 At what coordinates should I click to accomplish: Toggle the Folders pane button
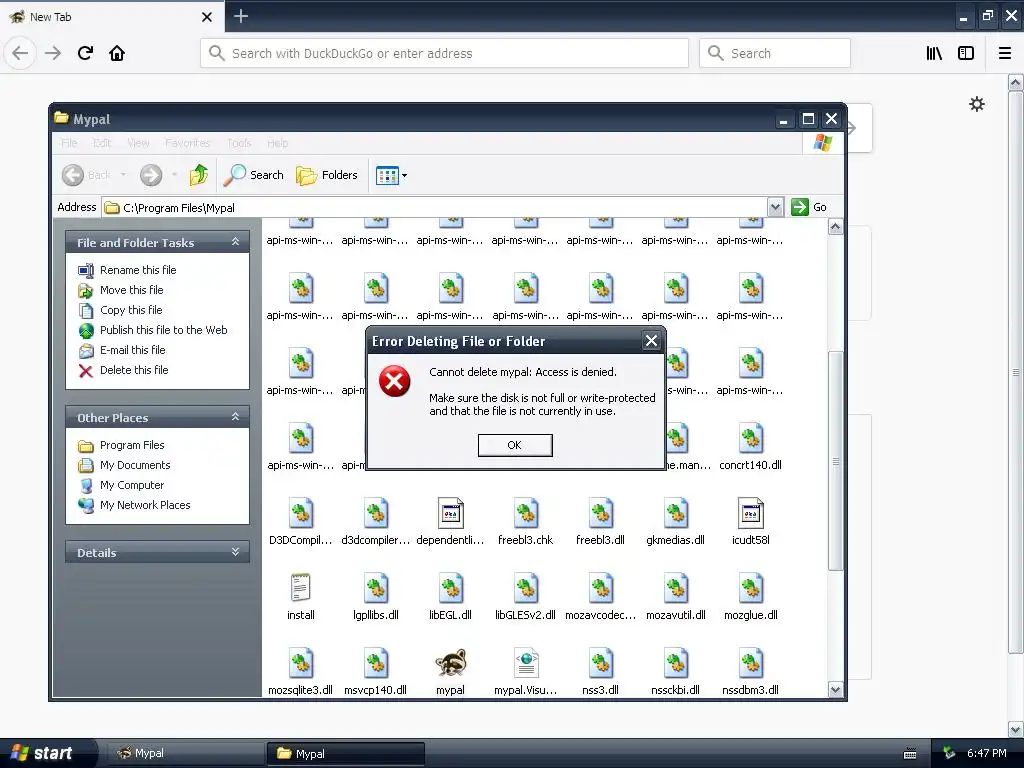coord(327,175)
